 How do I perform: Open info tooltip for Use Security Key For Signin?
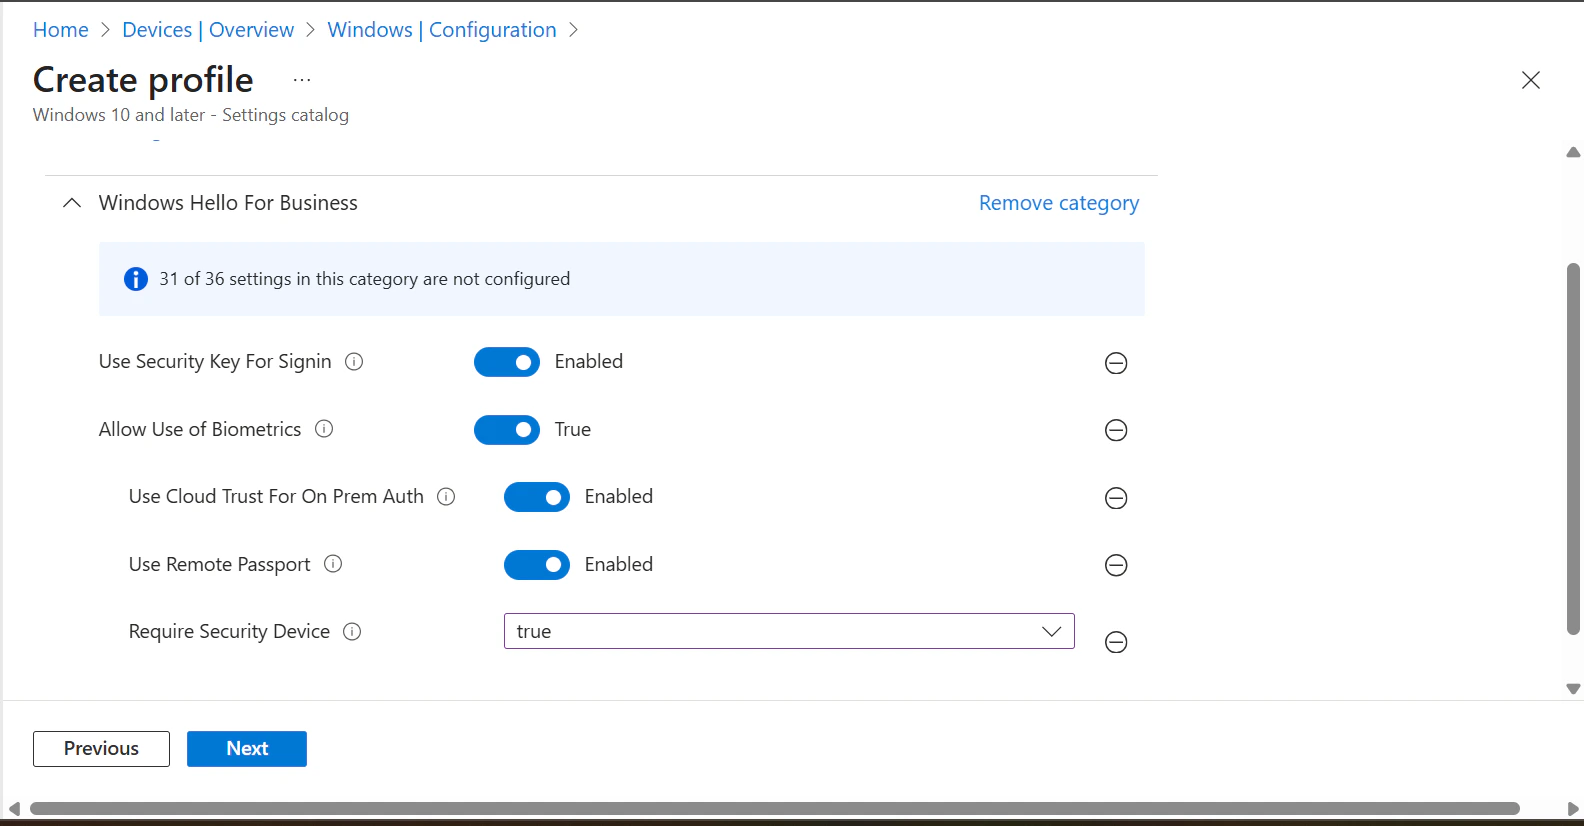[354, 362]
